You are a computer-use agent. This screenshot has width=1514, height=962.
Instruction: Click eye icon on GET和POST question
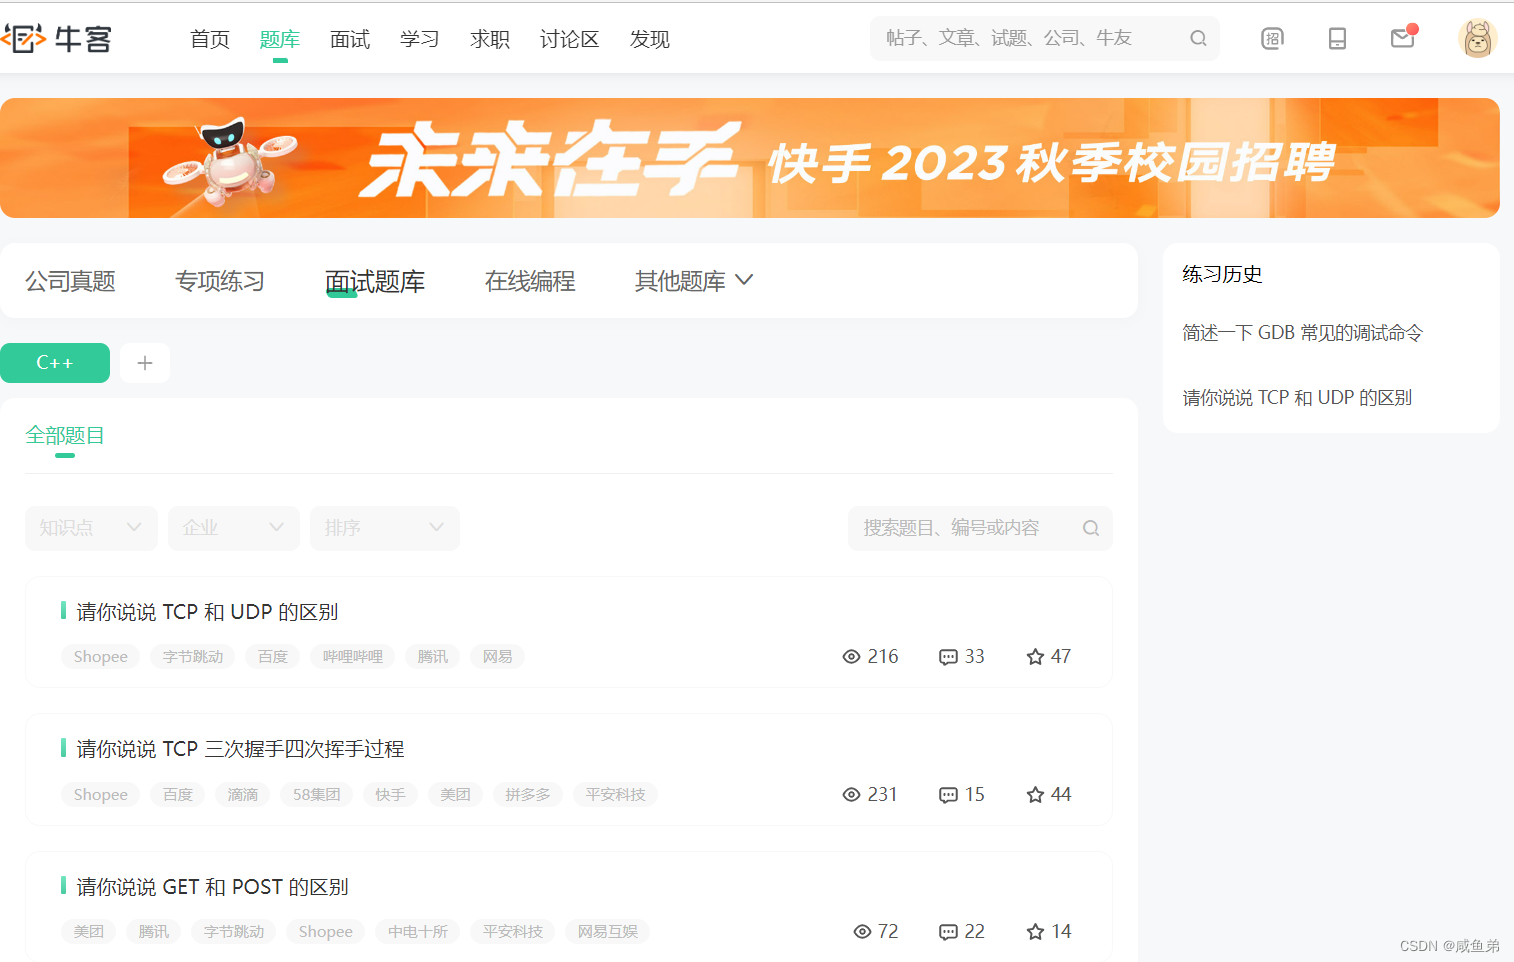[862, 932]
